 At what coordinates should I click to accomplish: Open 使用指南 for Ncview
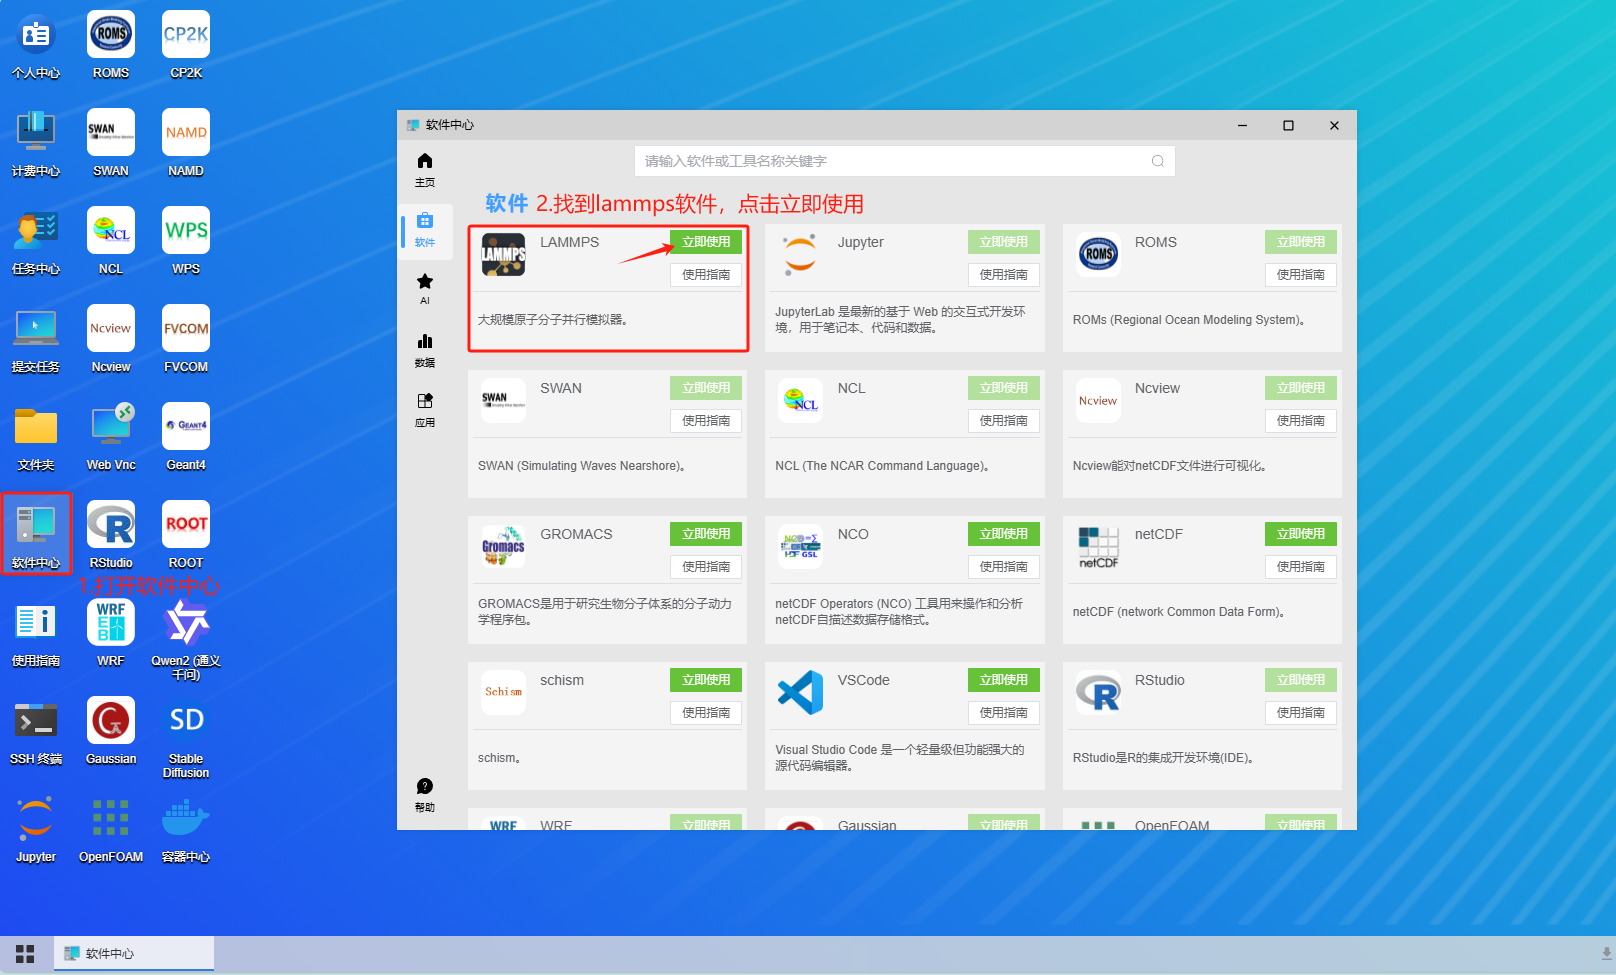click(x=1301, y=421)
